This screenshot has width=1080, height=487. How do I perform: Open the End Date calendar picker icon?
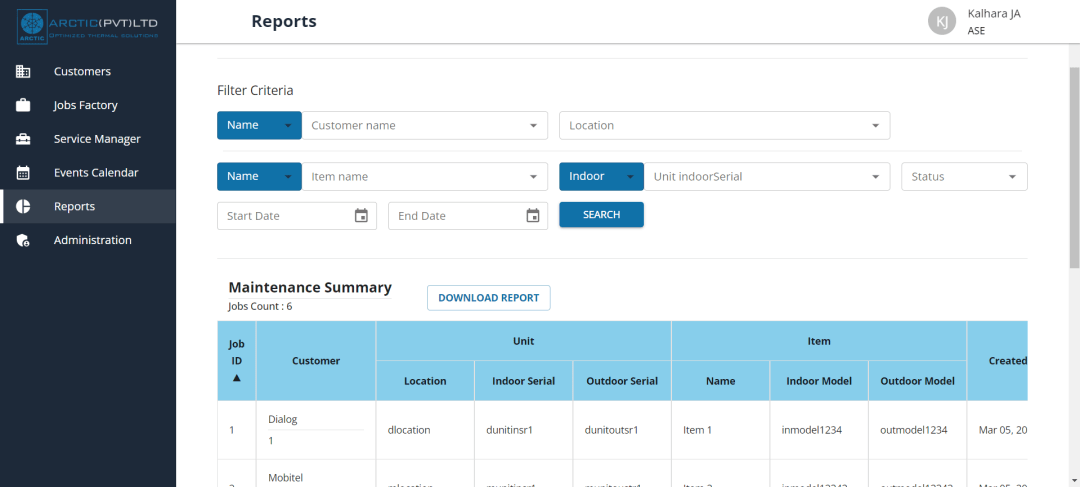(x=532, y=216)
